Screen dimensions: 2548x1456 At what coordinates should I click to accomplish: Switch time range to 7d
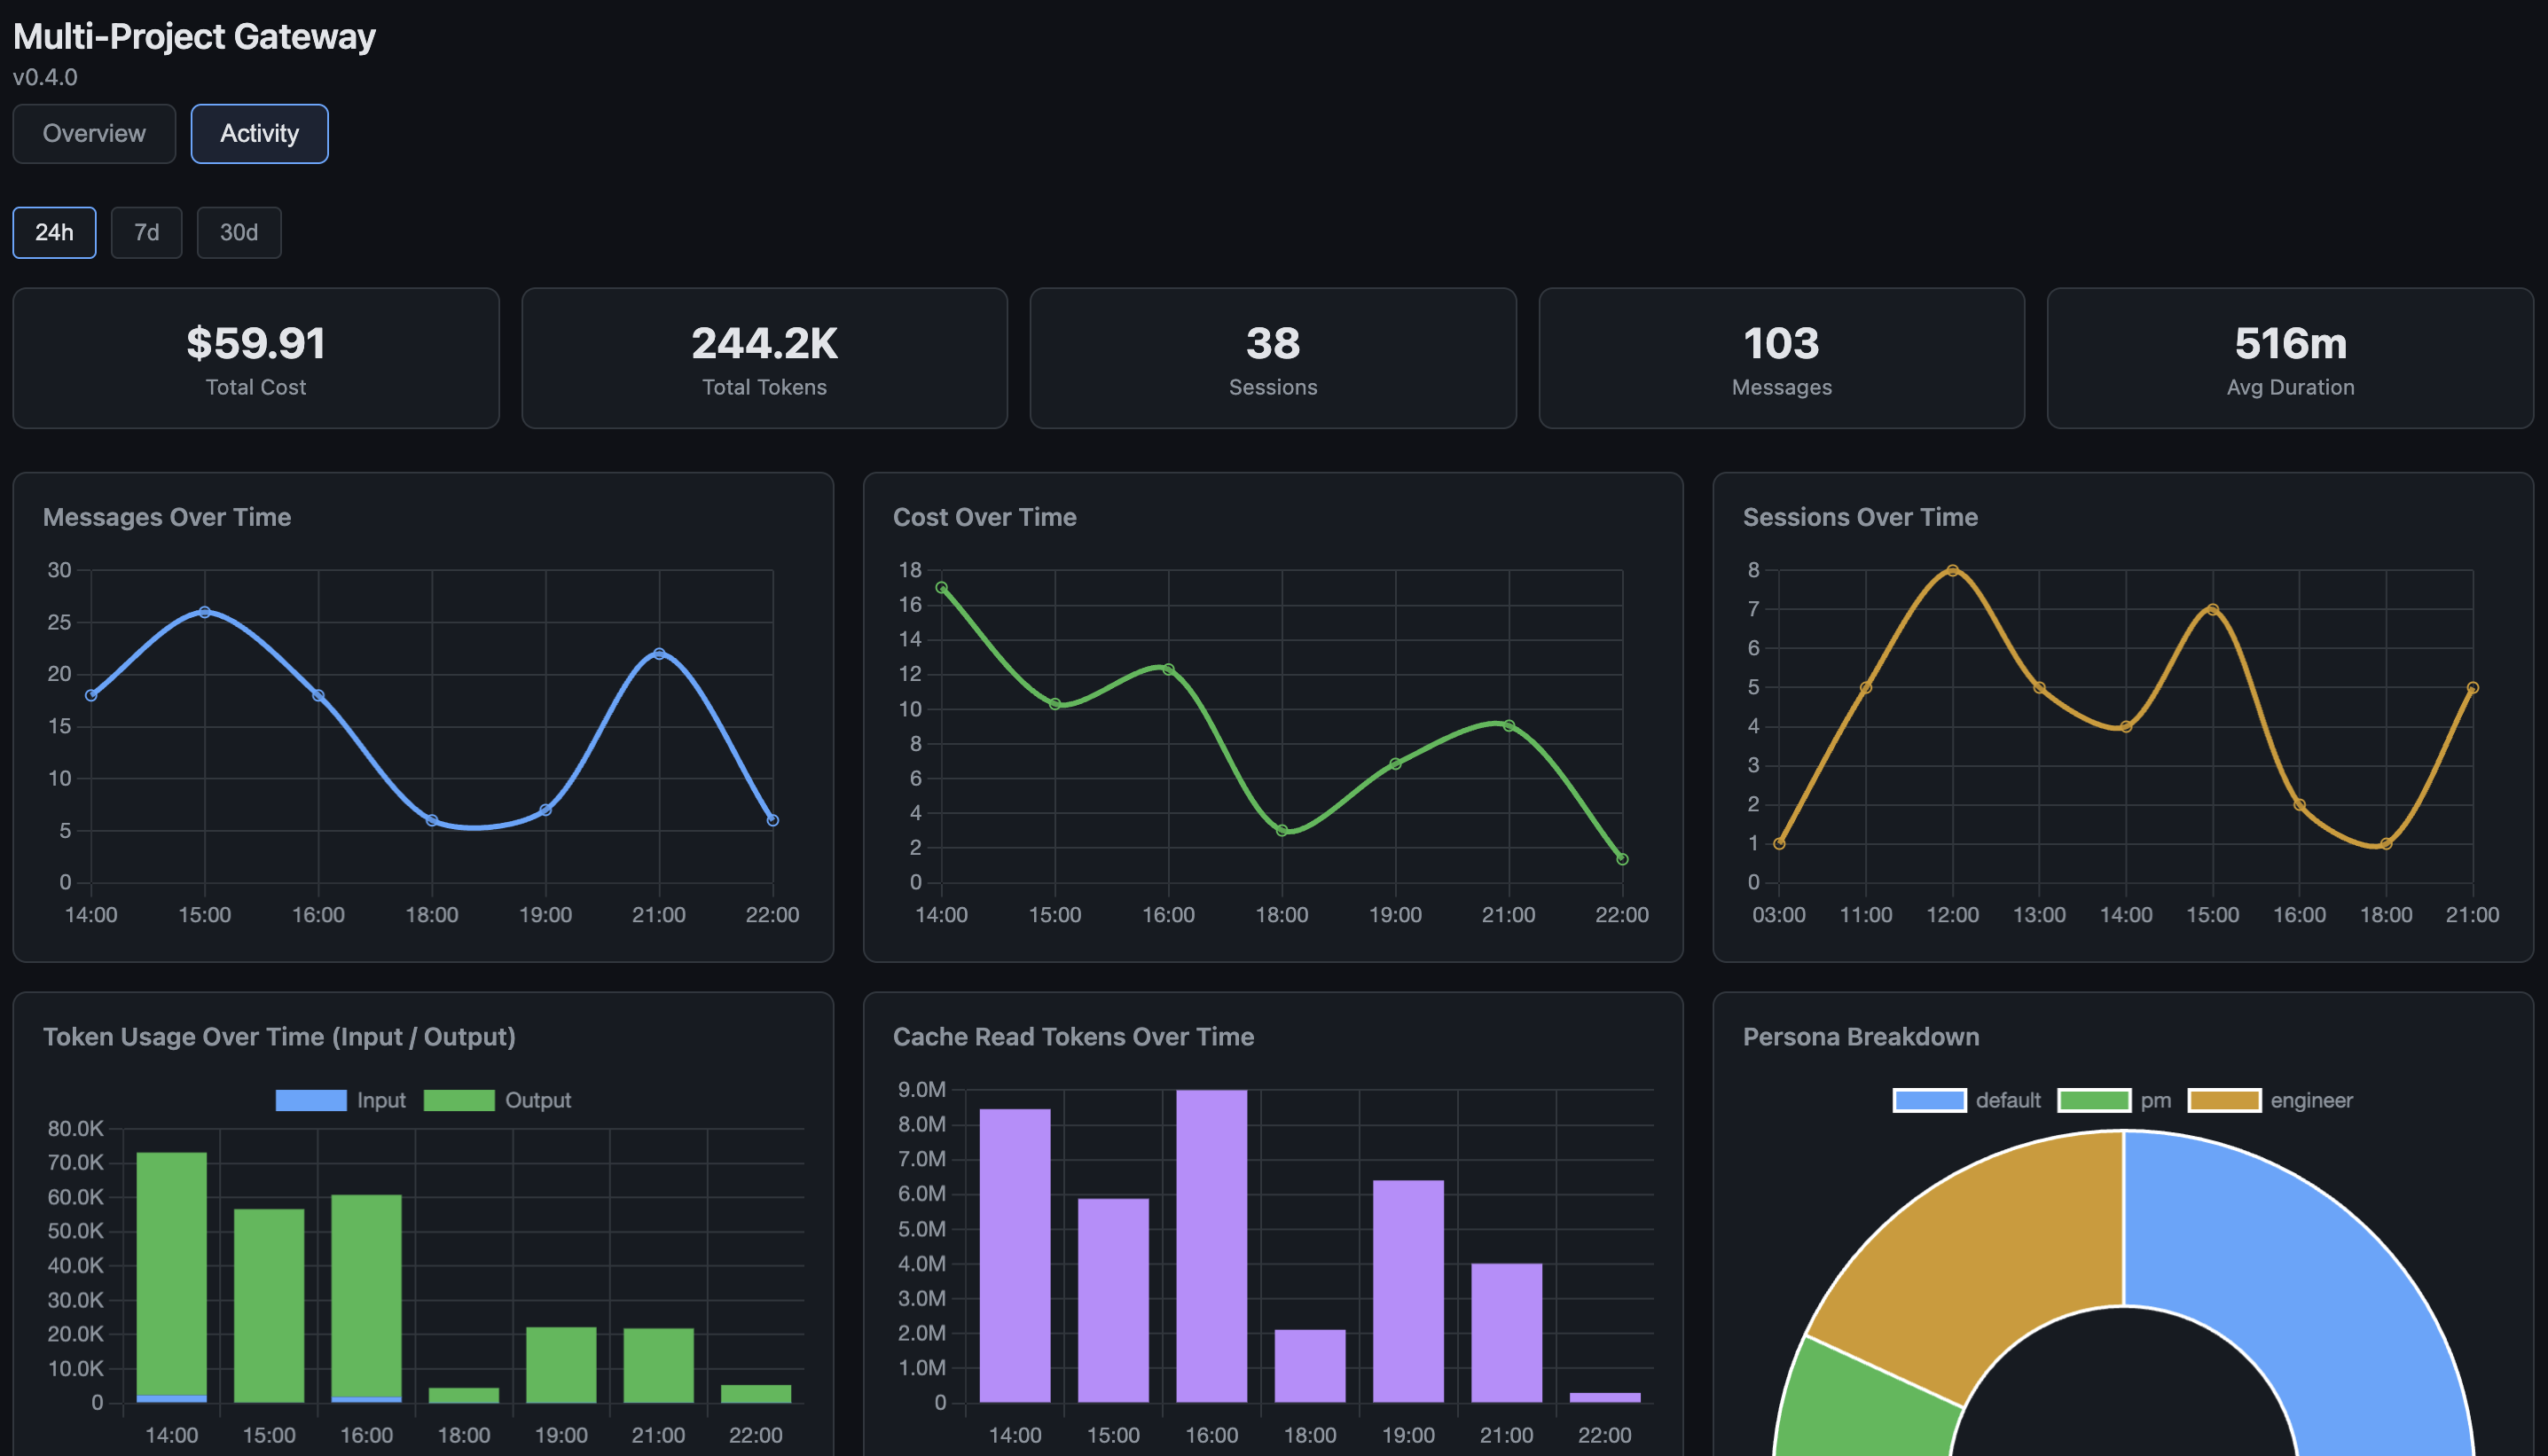146,233
